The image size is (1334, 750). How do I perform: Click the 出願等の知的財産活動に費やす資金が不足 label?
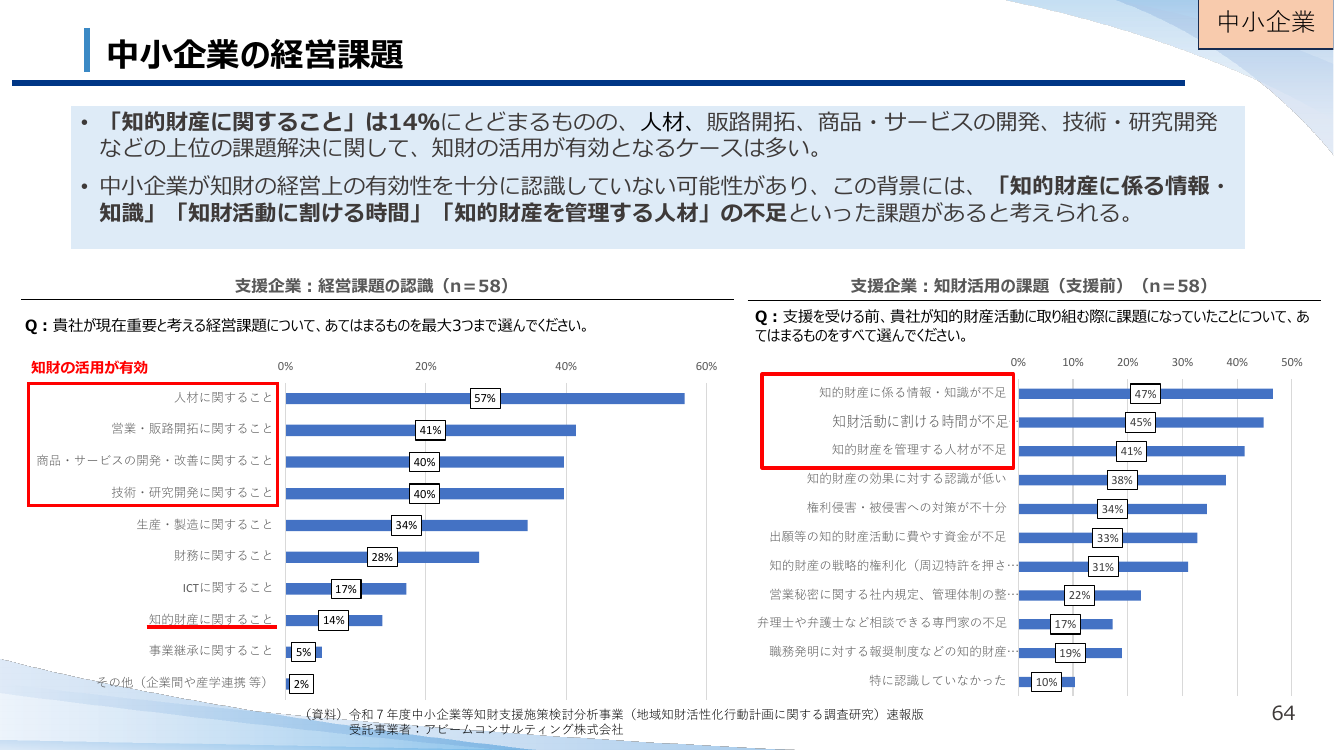tap(887, 537)
